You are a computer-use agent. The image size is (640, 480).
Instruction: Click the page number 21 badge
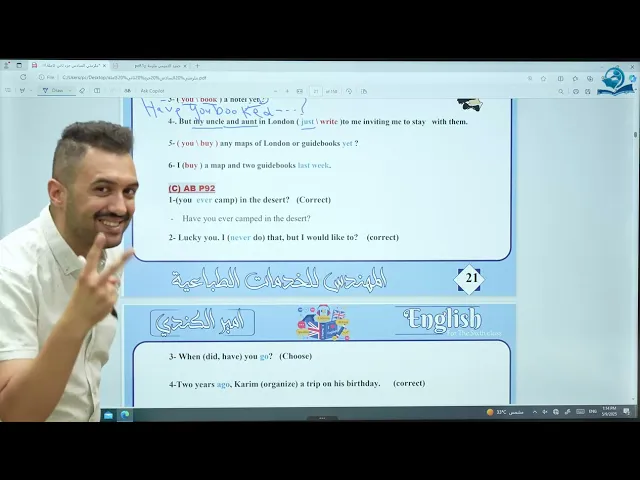click(x=469, y=279)
